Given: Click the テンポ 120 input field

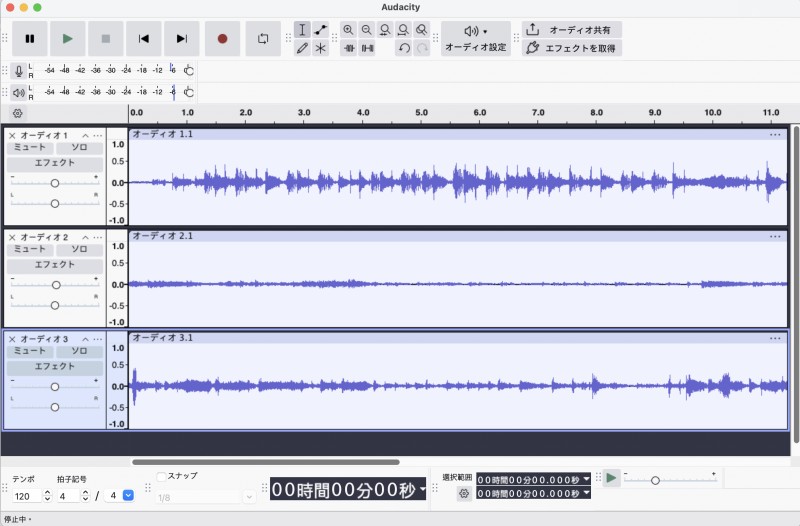Looking at the screenshot, I should (x=27, y=496).
